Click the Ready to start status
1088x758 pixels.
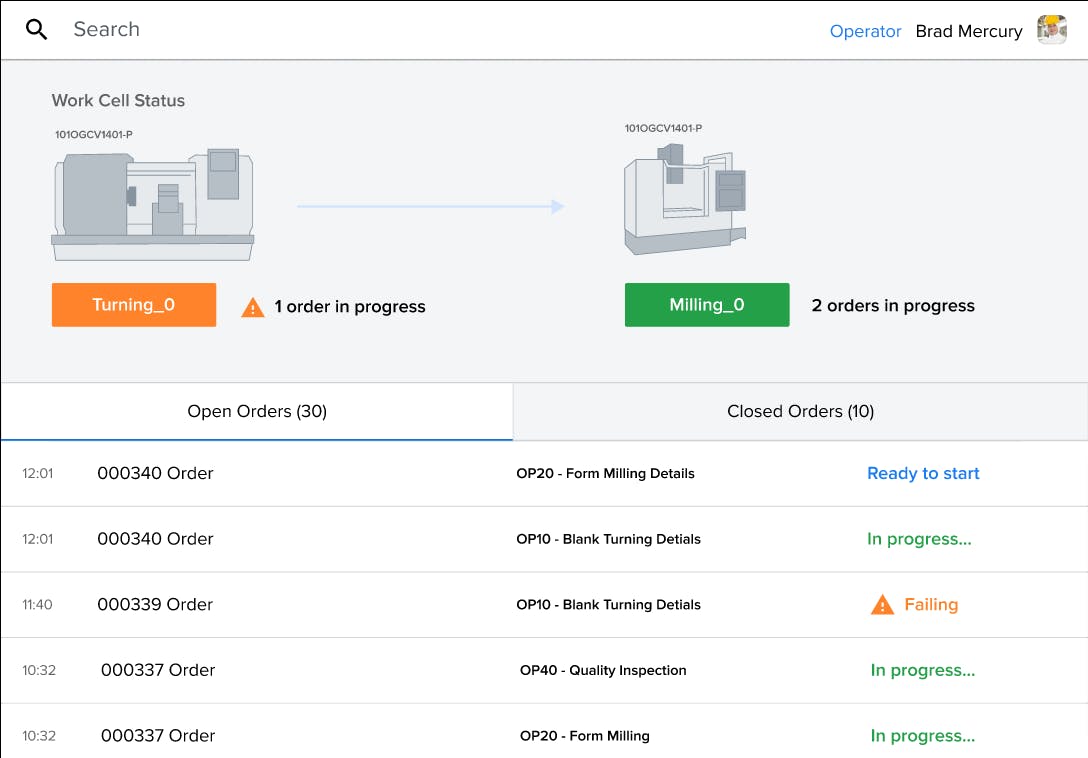tap(923, 474)
